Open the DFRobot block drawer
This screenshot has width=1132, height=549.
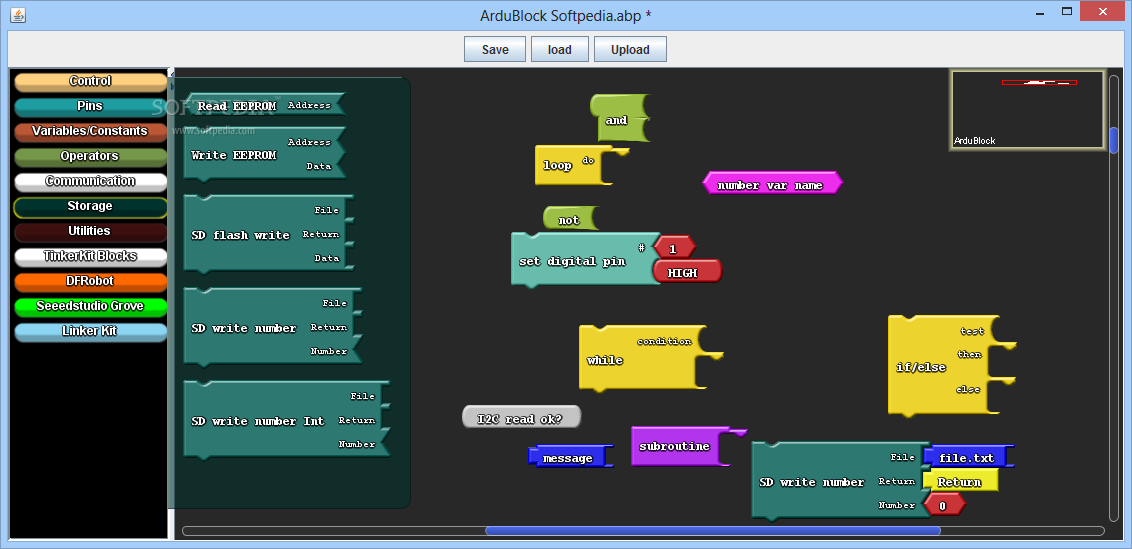click(x=90, y=281)
